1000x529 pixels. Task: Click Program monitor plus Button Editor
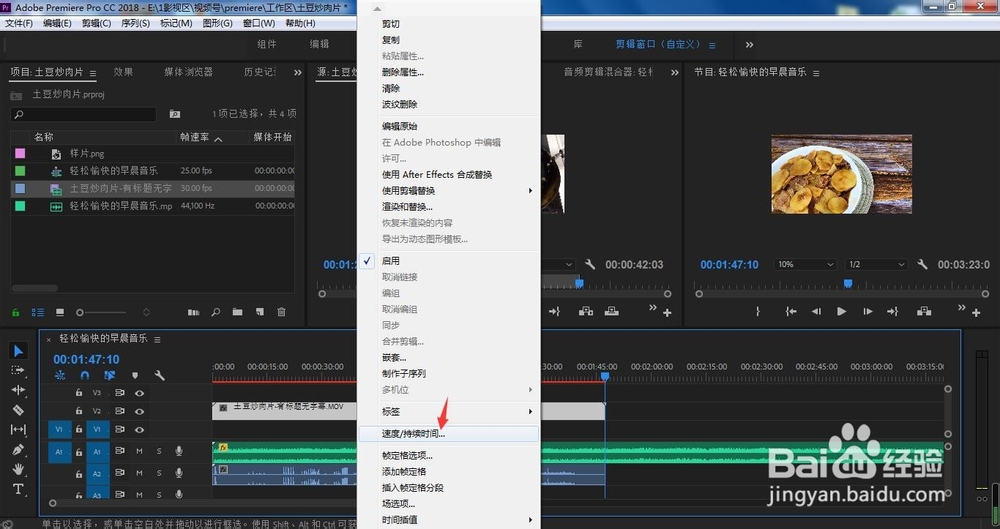click(x=976, y=313)
